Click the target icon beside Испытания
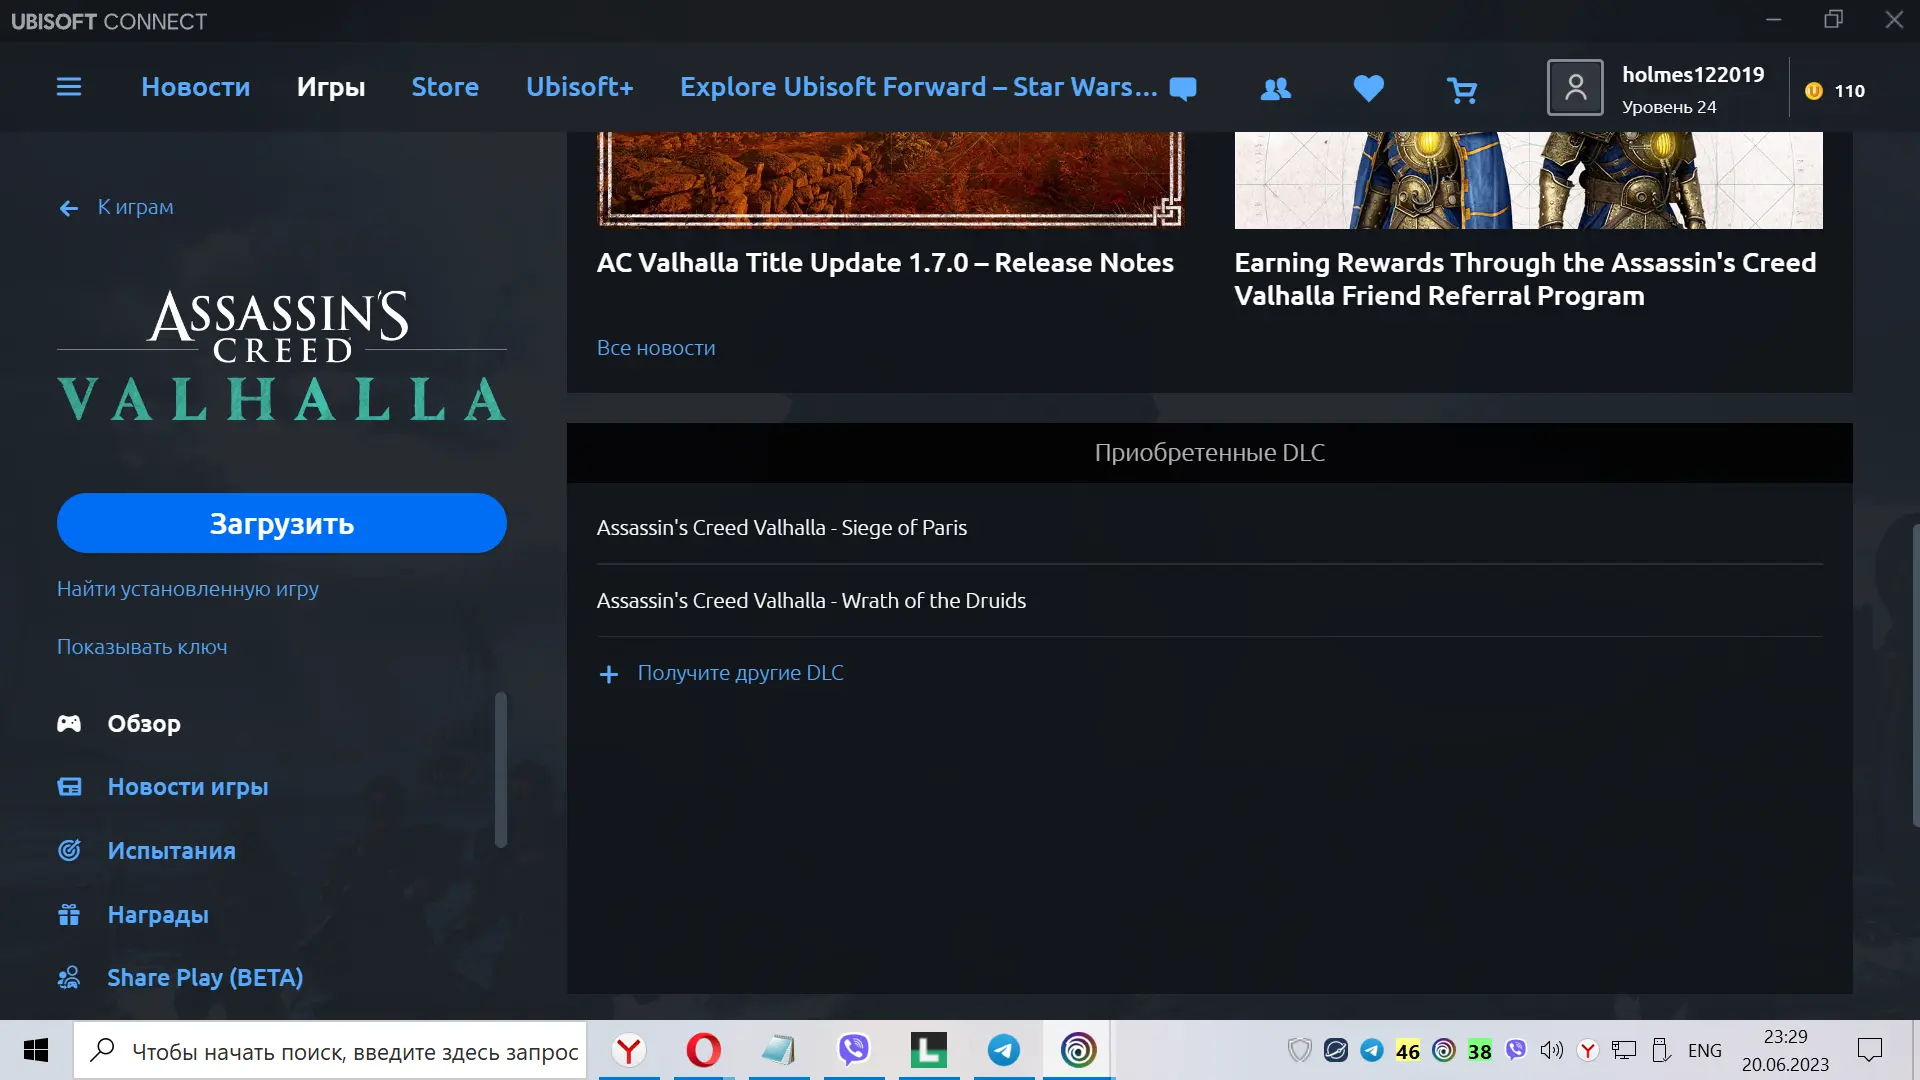The image size is (1920, 1080). tap(69, 850)
